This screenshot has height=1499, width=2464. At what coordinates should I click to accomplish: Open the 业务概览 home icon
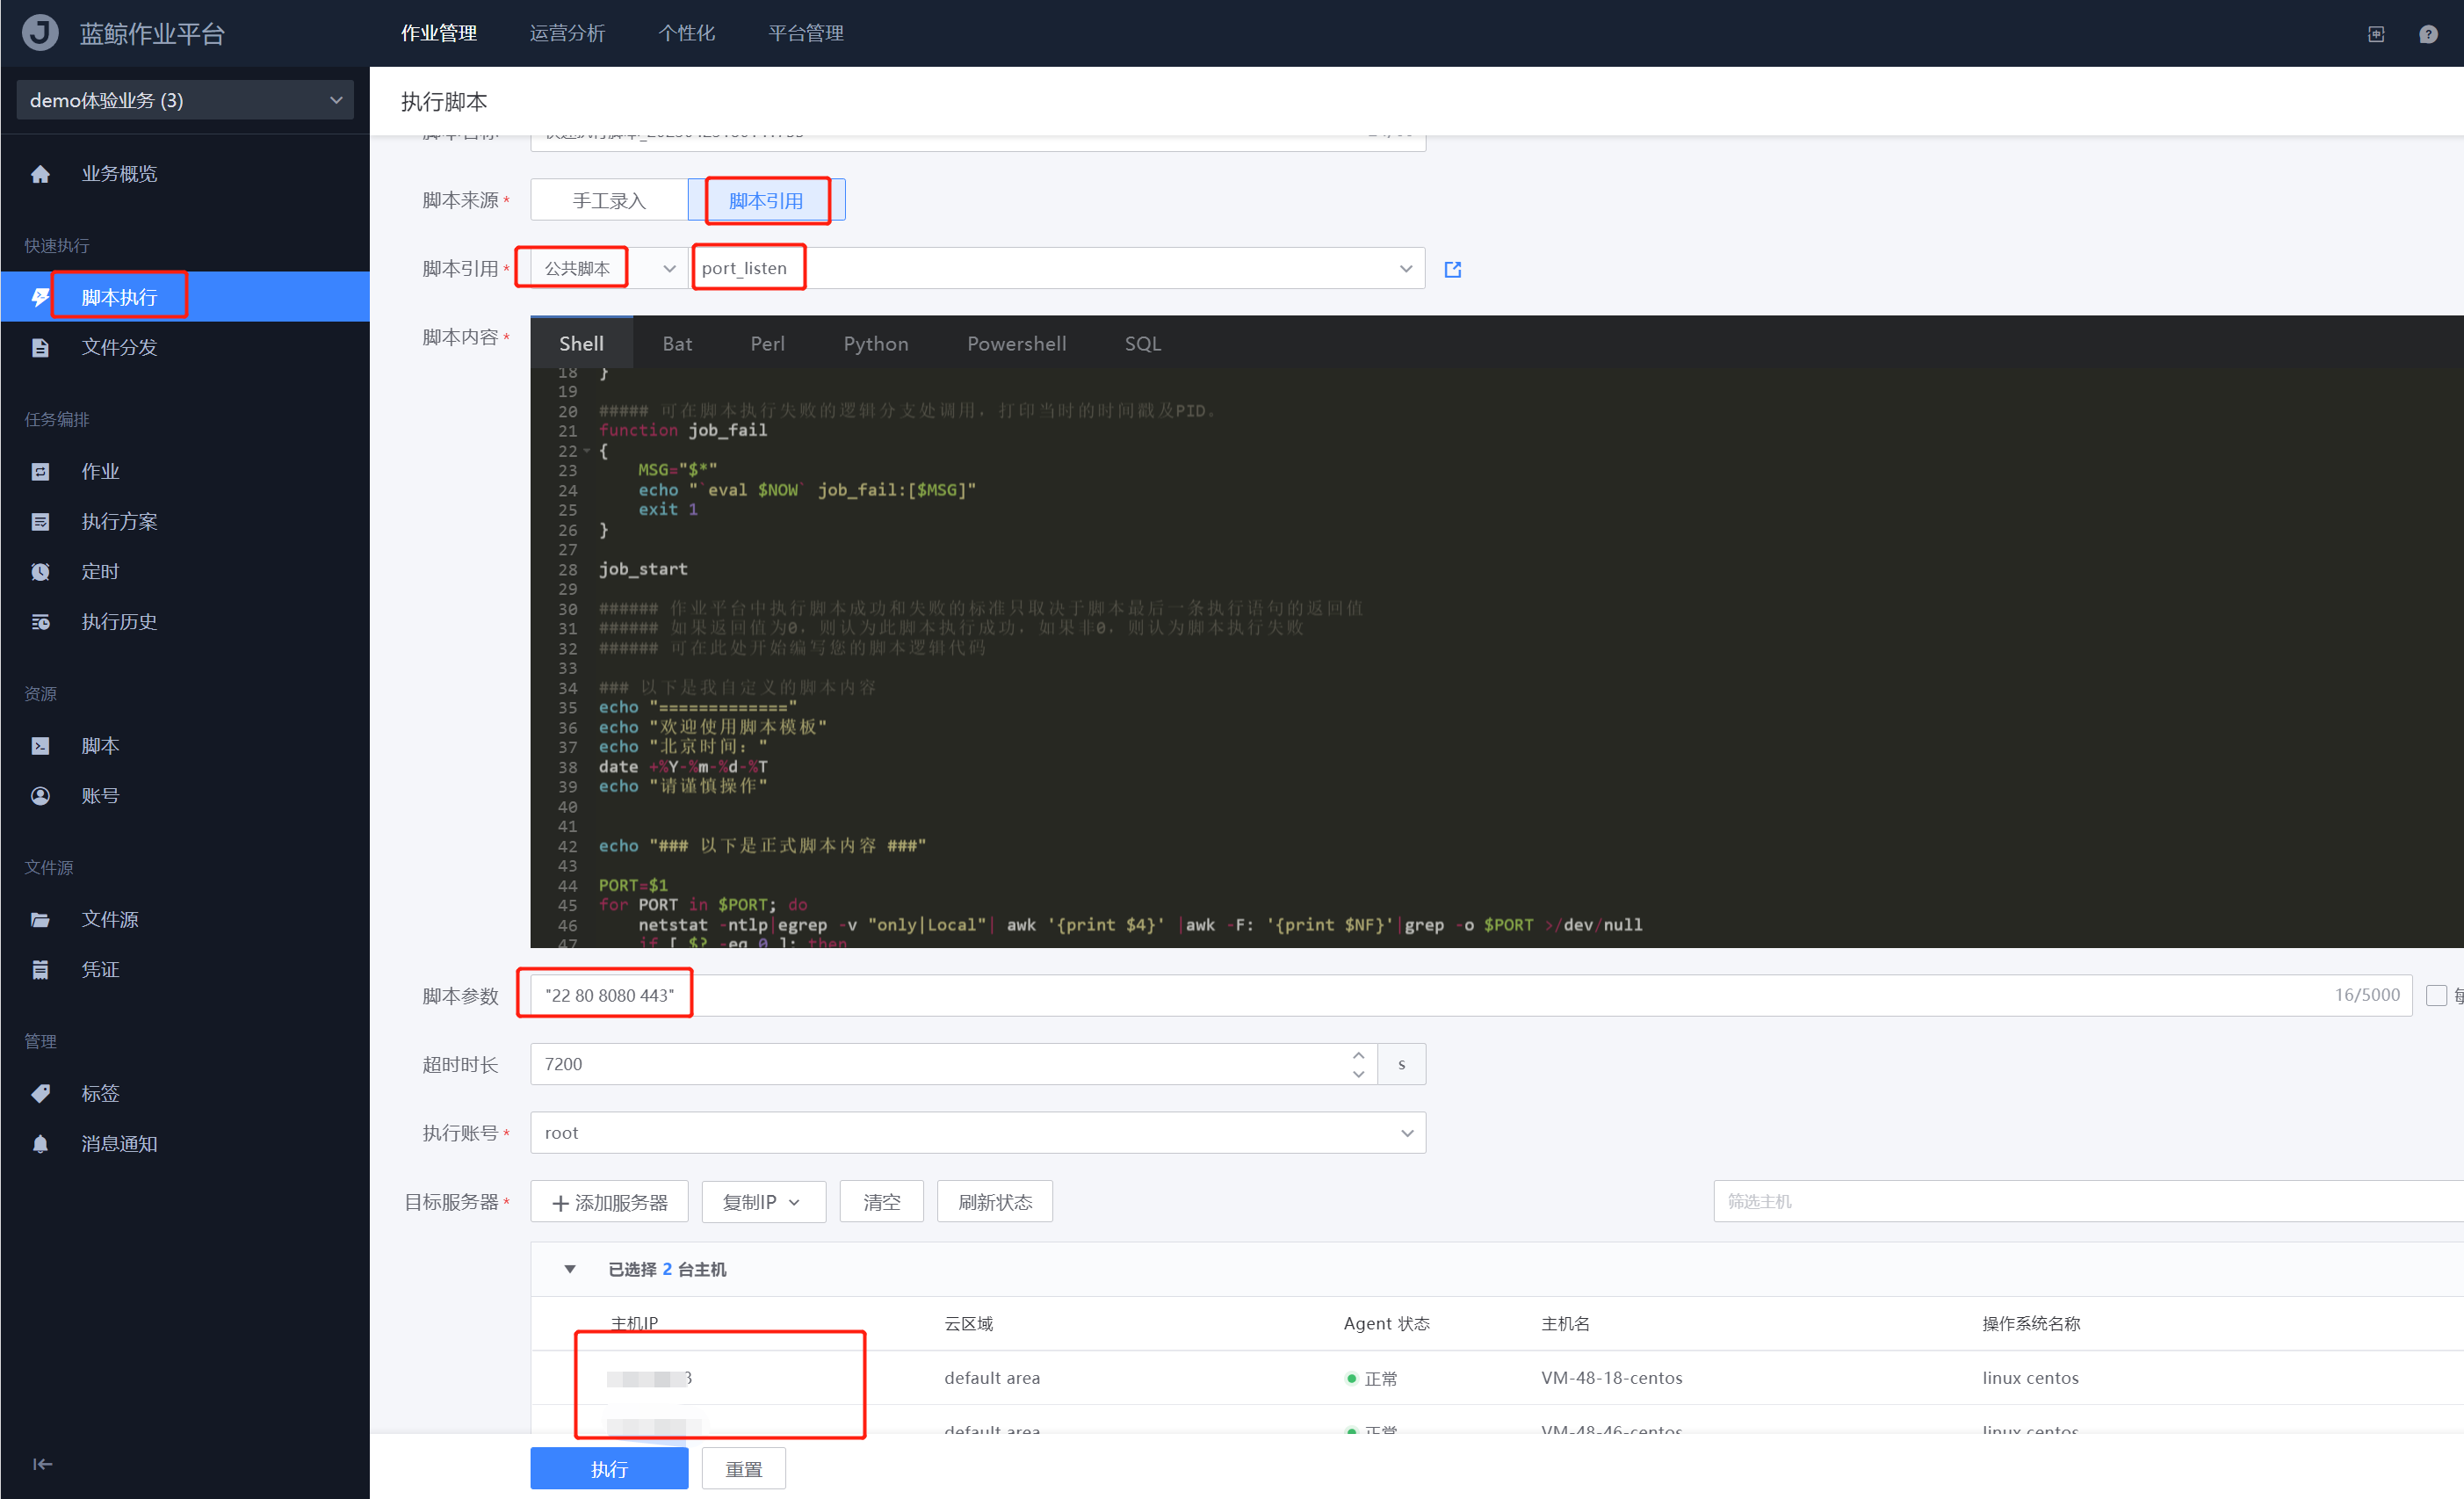[40, 174]
